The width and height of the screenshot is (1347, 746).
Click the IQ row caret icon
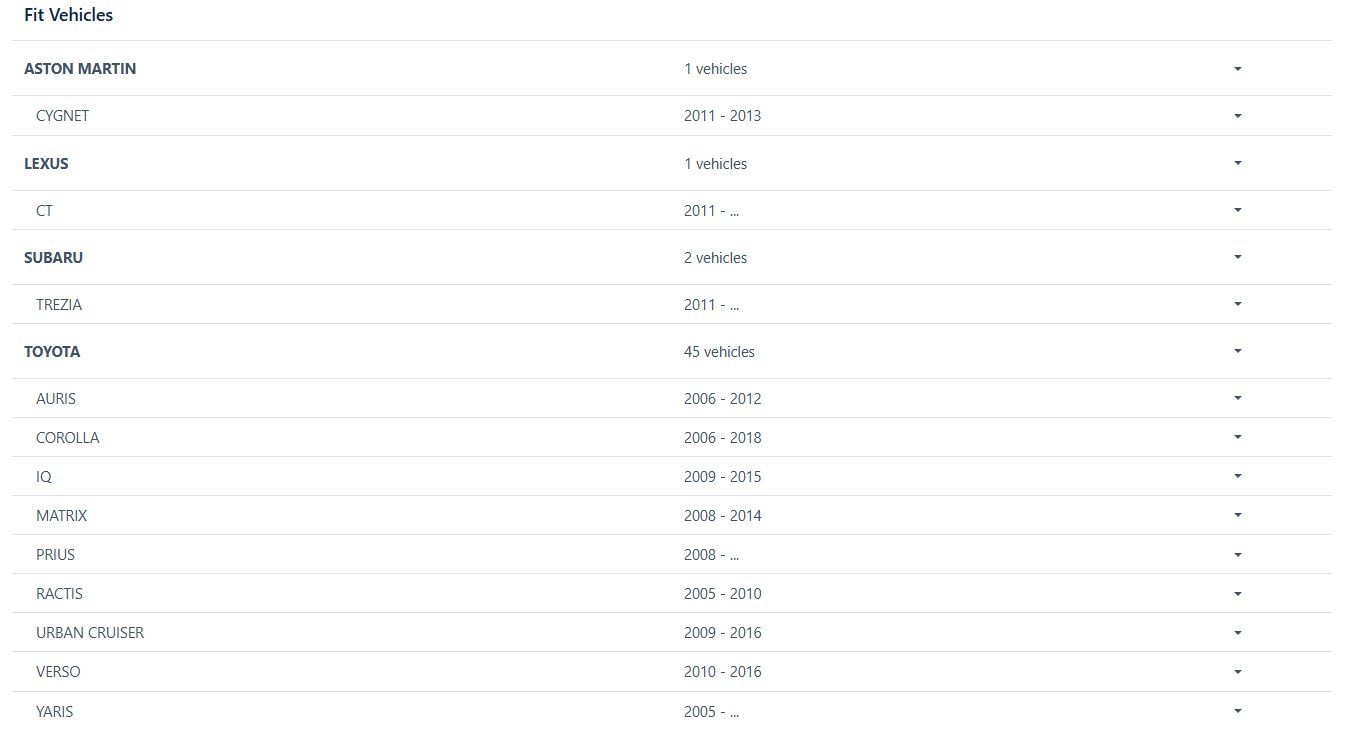(1237, 476)
